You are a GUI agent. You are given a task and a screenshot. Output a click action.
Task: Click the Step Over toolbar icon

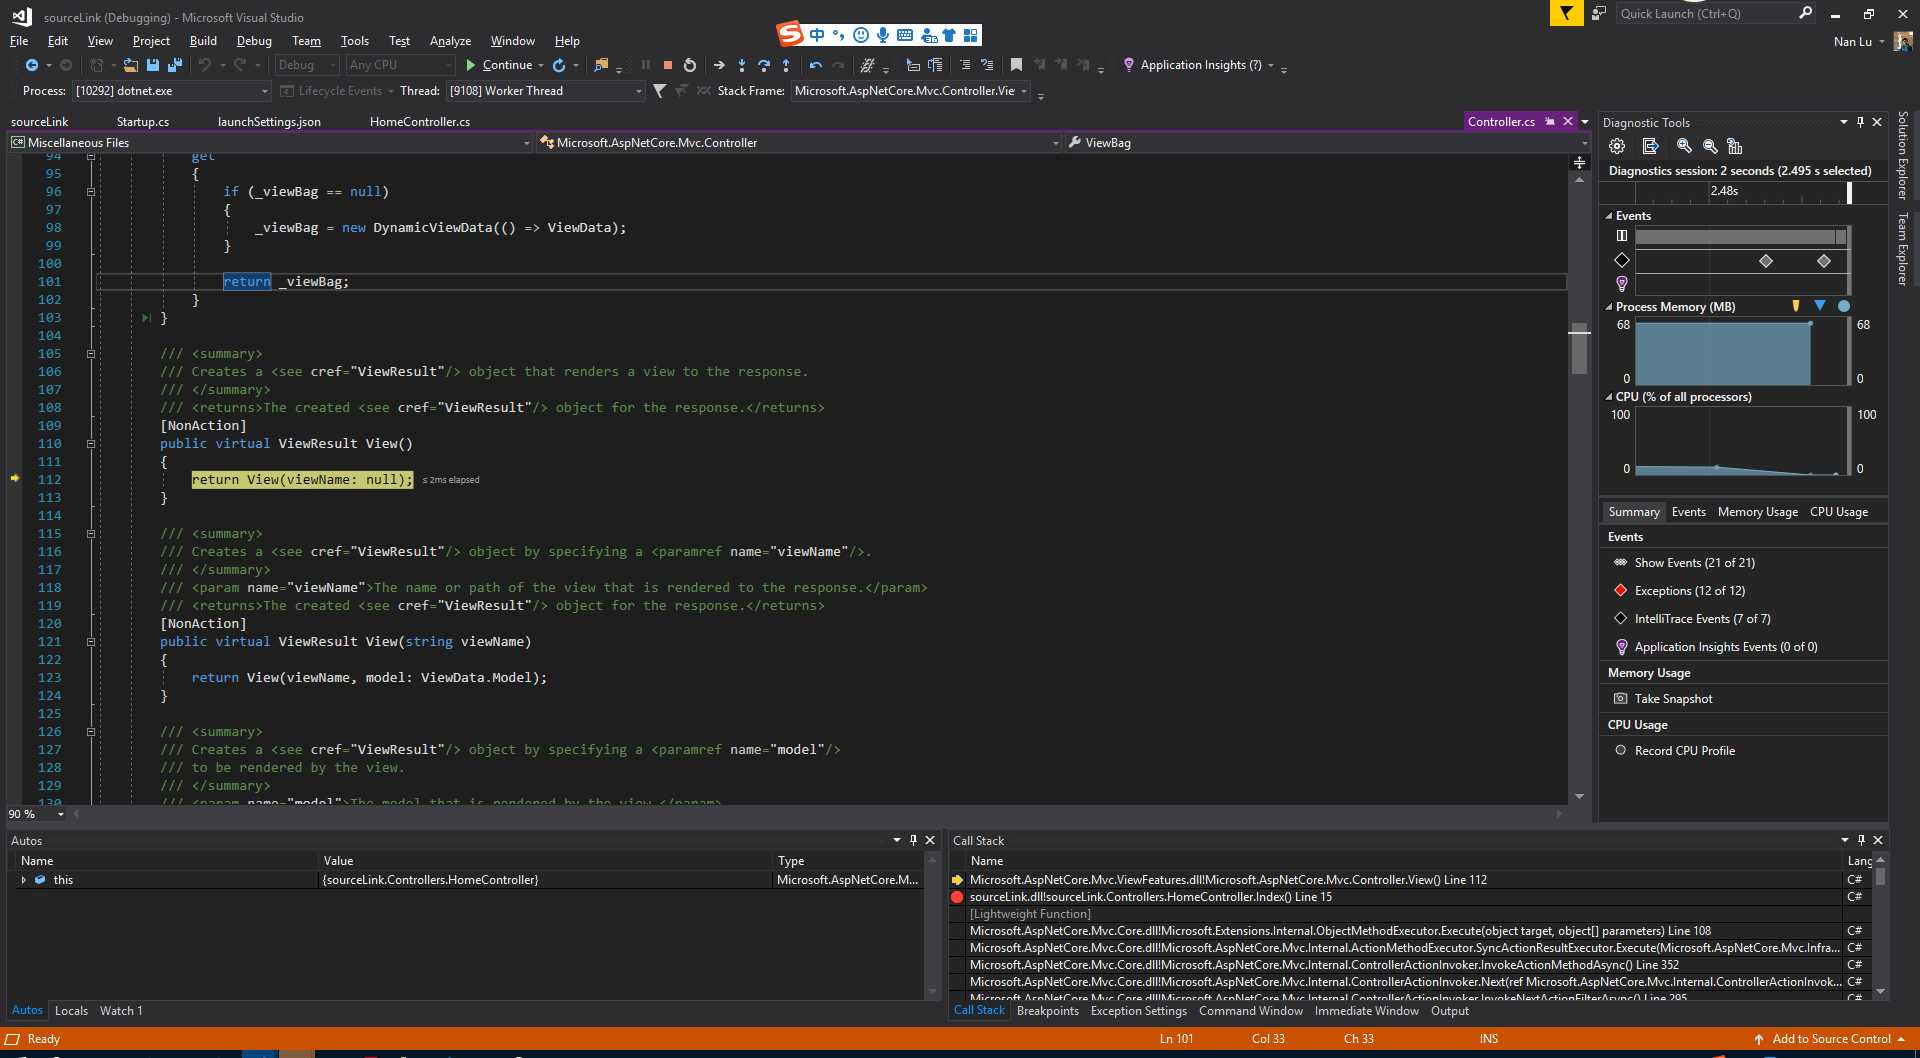764,65
